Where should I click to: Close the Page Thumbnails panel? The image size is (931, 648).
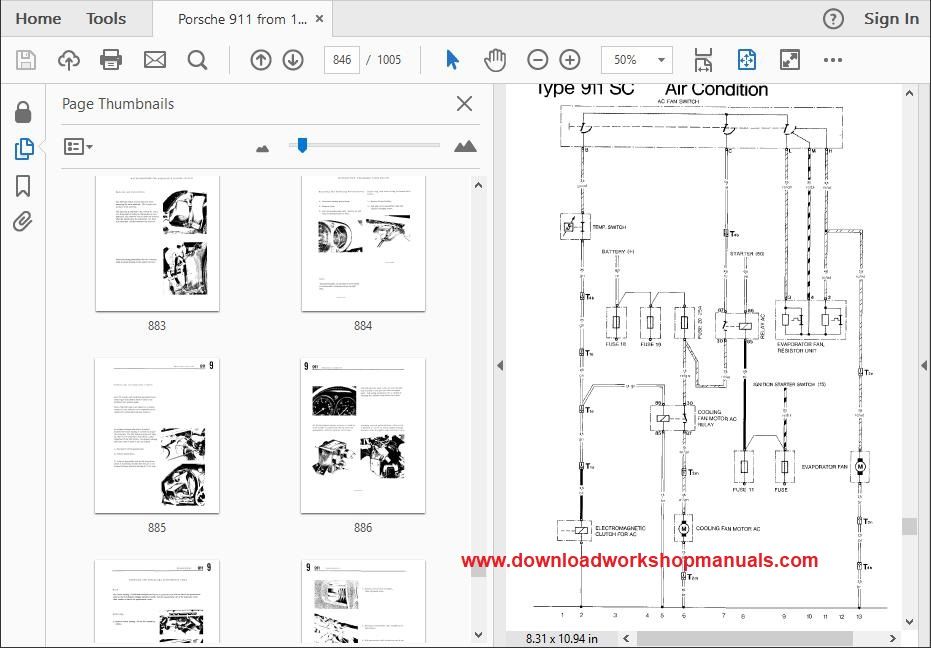[x=464, y=103]
